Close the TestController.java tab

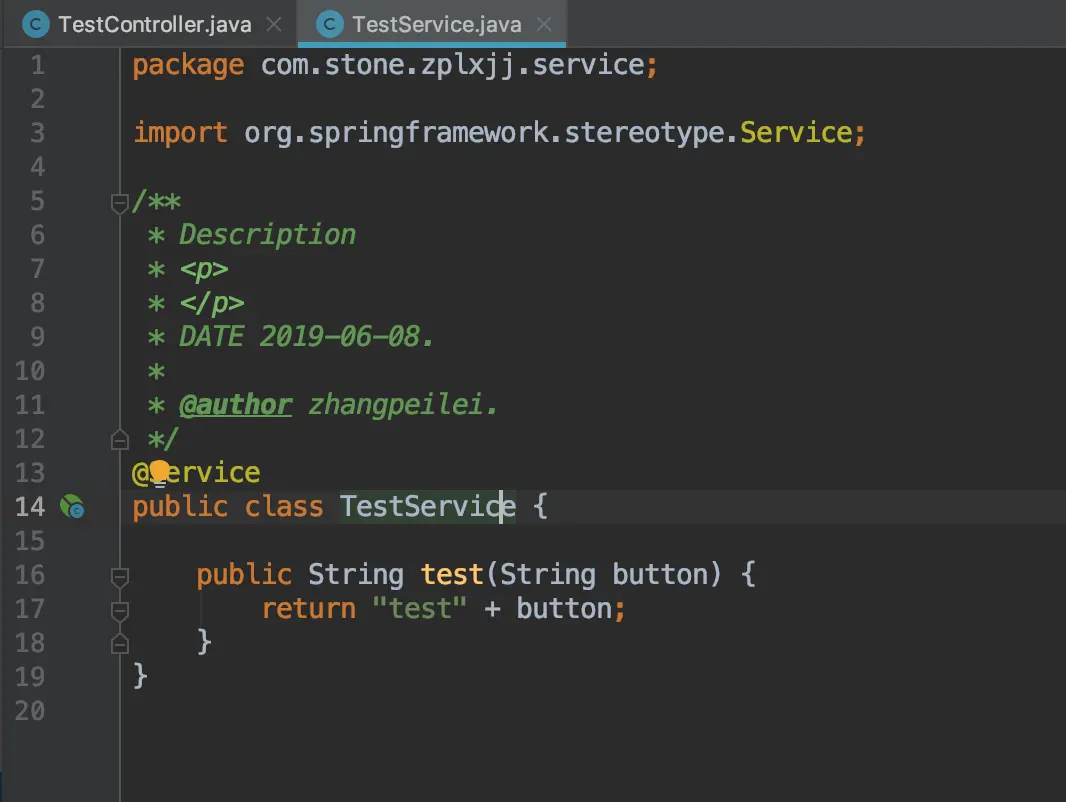[274, 24]
